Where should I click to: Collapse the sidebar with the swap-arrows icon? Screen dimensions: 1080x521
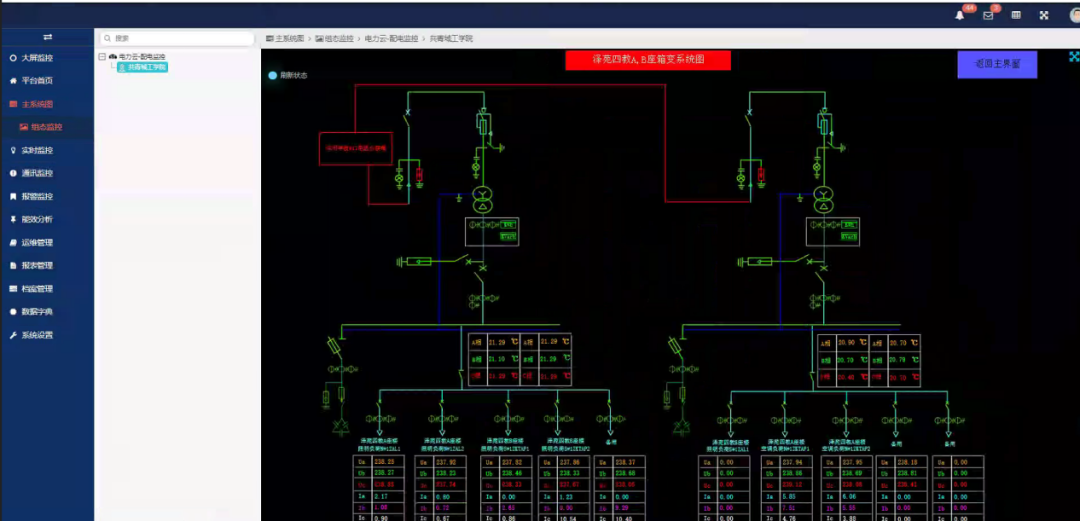point(48,37)
